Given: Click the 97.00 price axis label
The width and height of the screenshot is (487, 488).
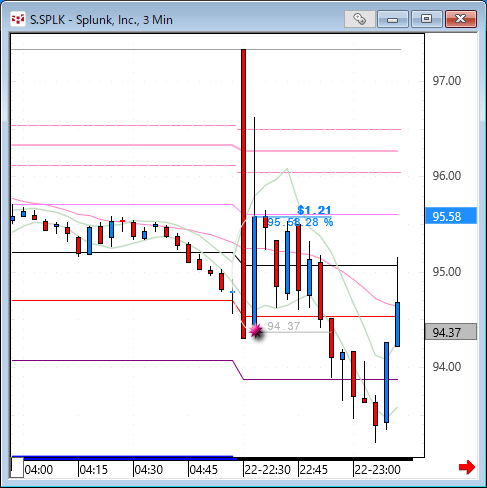Looking at the screenshot, I should pos(447,81).
